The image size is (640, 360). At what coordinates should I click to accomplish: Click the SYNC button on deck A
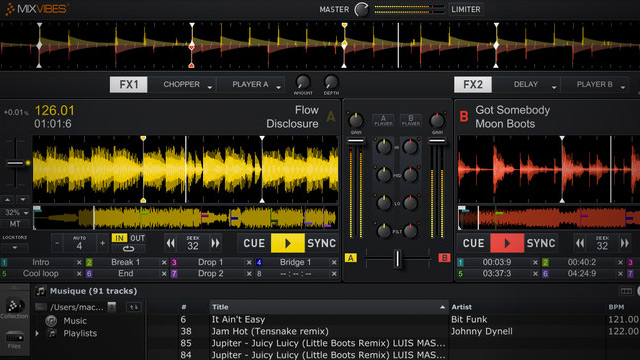click(322, 243)
